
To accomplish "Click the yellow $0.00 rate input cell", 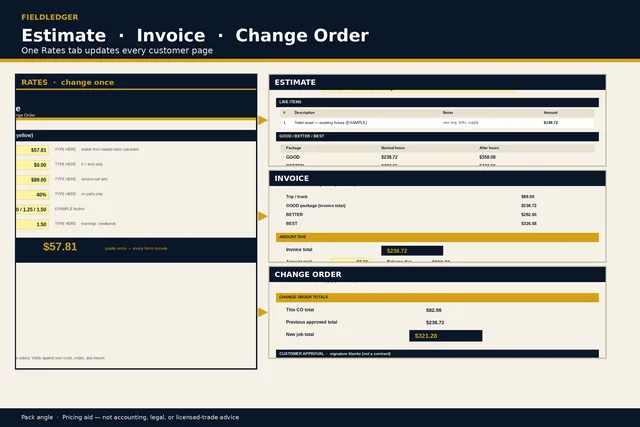I will point(33,165).
